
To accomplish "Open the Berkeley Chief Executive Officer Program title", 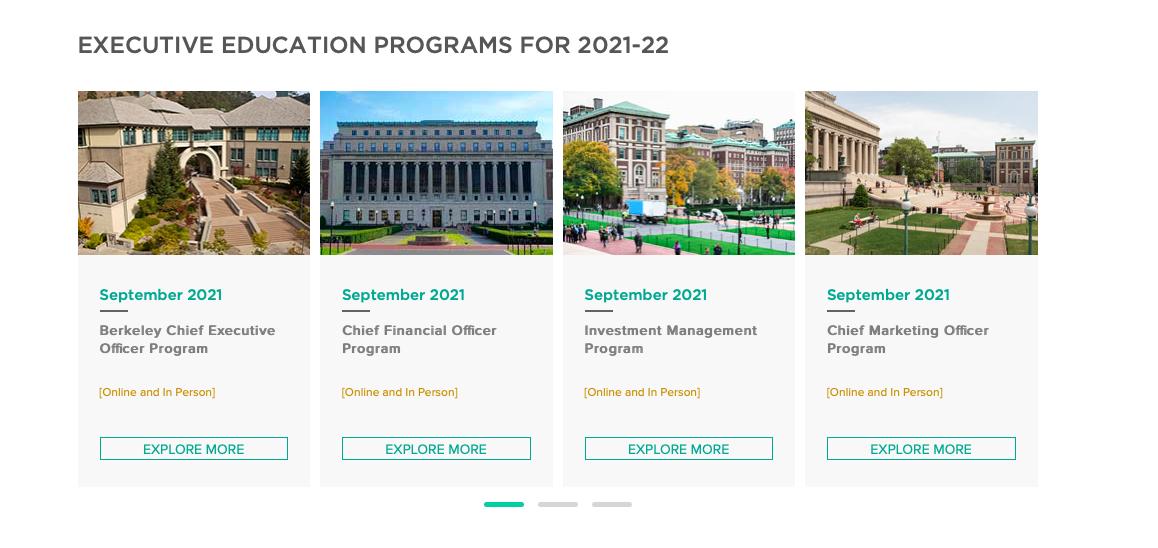I will [x=188, y=340].
